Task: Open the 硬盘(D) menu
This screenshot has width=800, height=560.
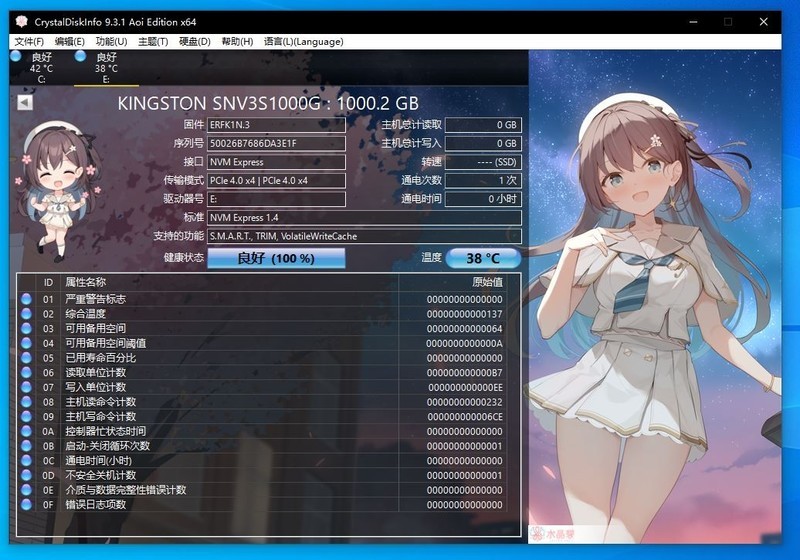Action: [194, 42]
